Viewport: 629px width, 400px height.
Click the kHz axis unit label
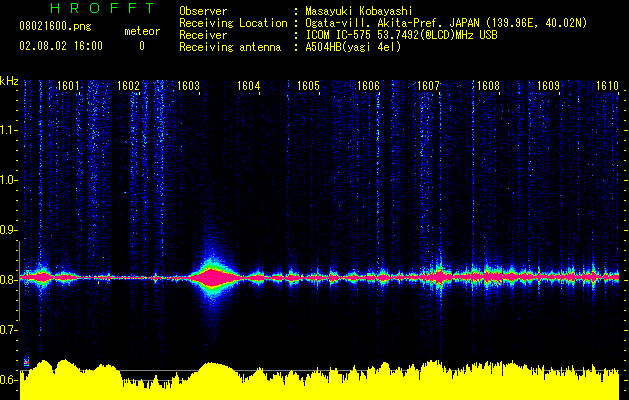coord(9,81)
